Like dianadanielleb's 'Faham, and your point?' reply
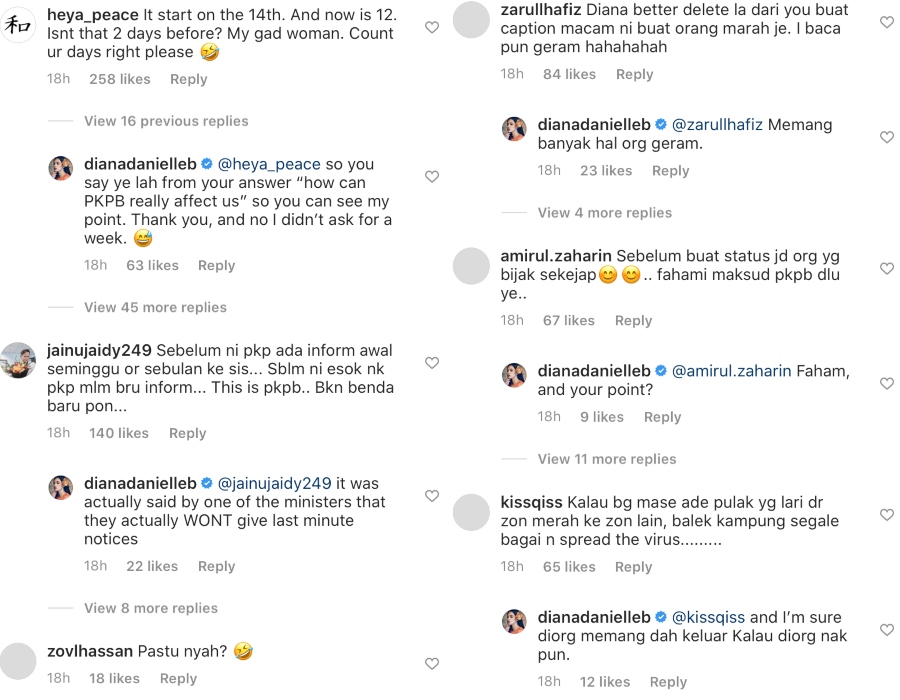The height and width of the screenshot is (700, 900). click(x=886, y=383)
